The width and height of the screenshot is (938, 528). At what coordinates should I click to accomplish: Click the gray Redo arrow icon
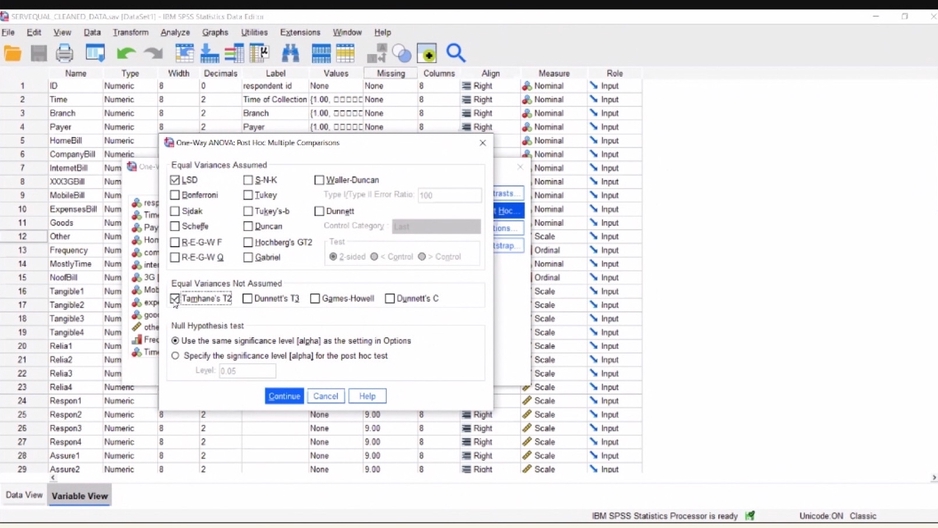[154, 54]
